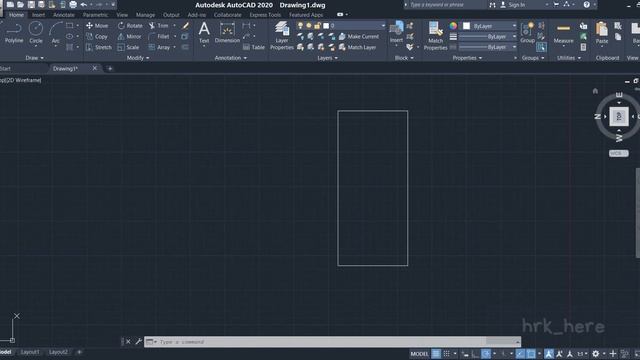
Task: Click the Plot printer icon in quick access toolbar
Action: (x=73, y=5)
